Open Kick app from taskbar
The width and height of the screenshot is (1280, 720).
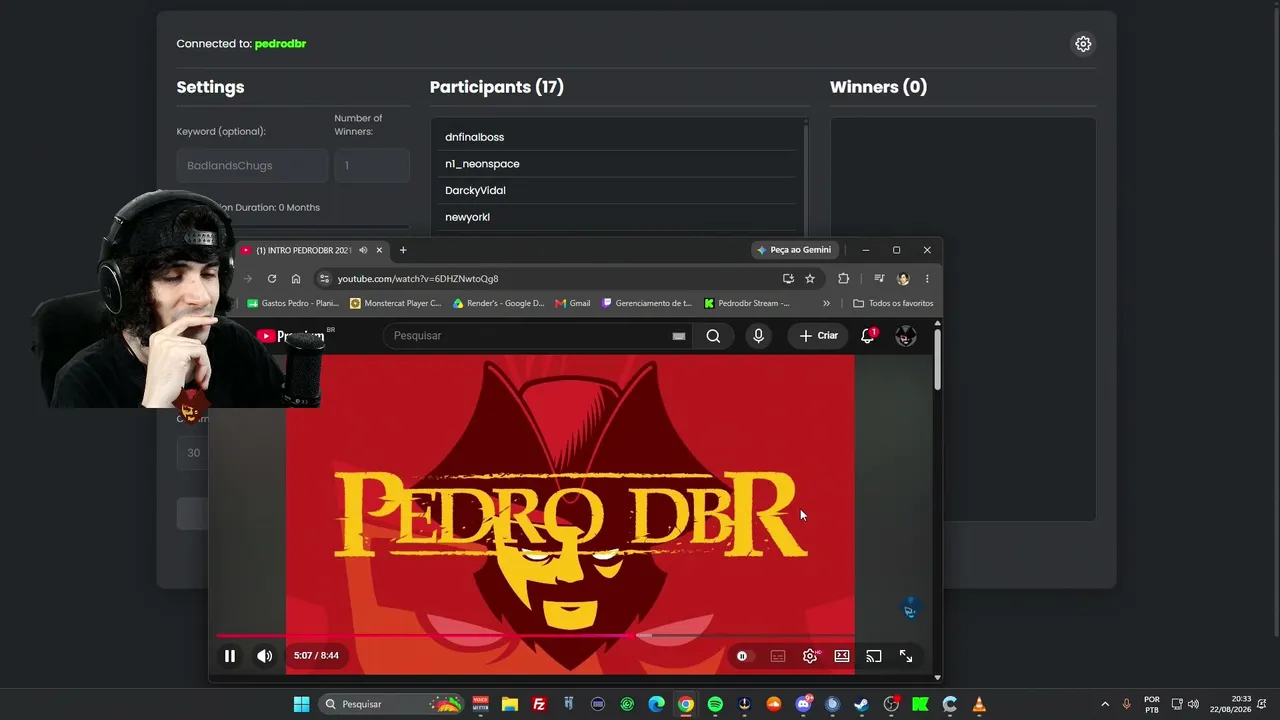(x=920, y=704)
